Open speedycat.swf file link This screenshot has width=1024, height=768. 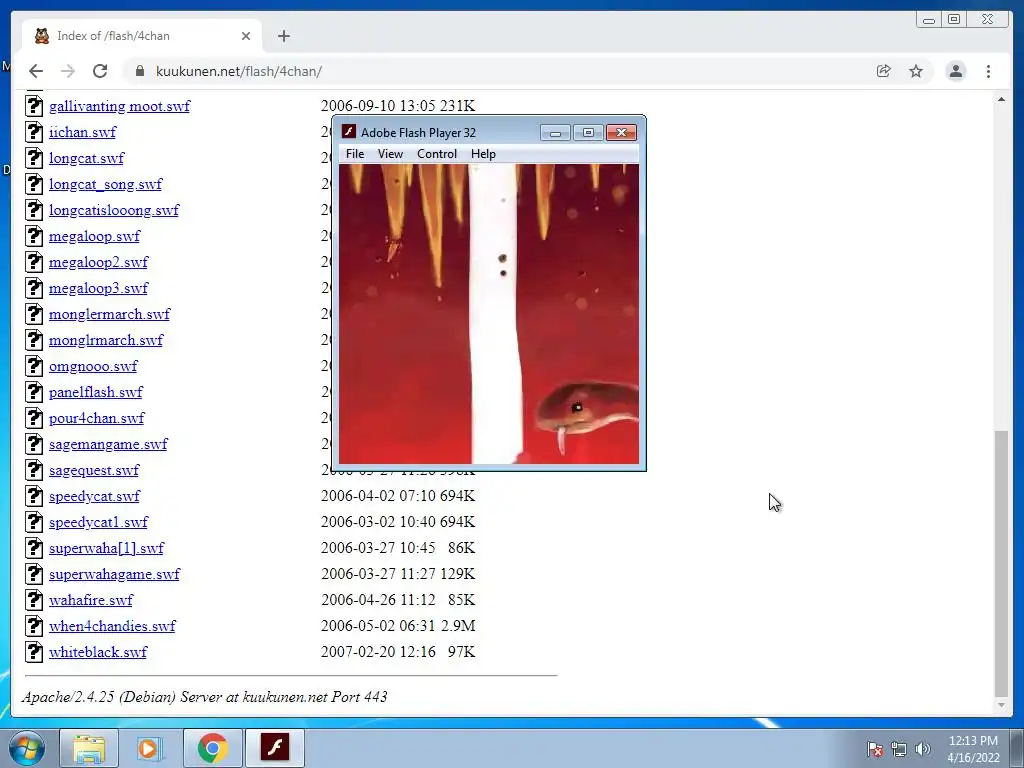click(x=94, y=496)
